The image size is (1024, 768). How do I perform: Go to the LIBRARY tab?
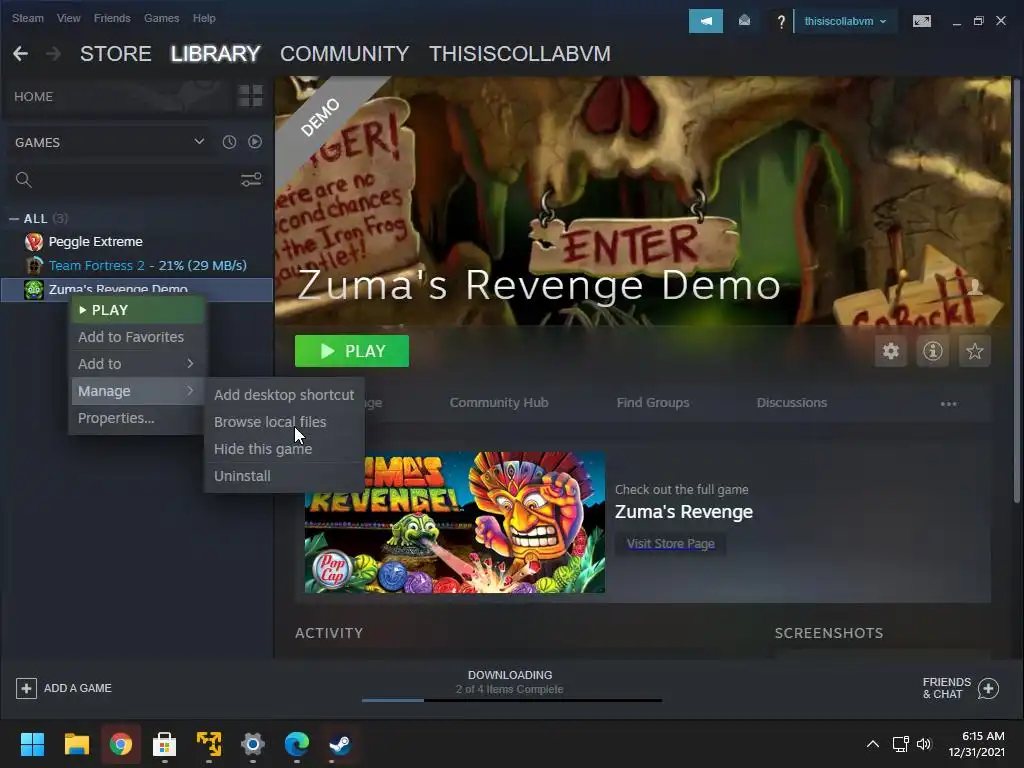pos(216,54)
